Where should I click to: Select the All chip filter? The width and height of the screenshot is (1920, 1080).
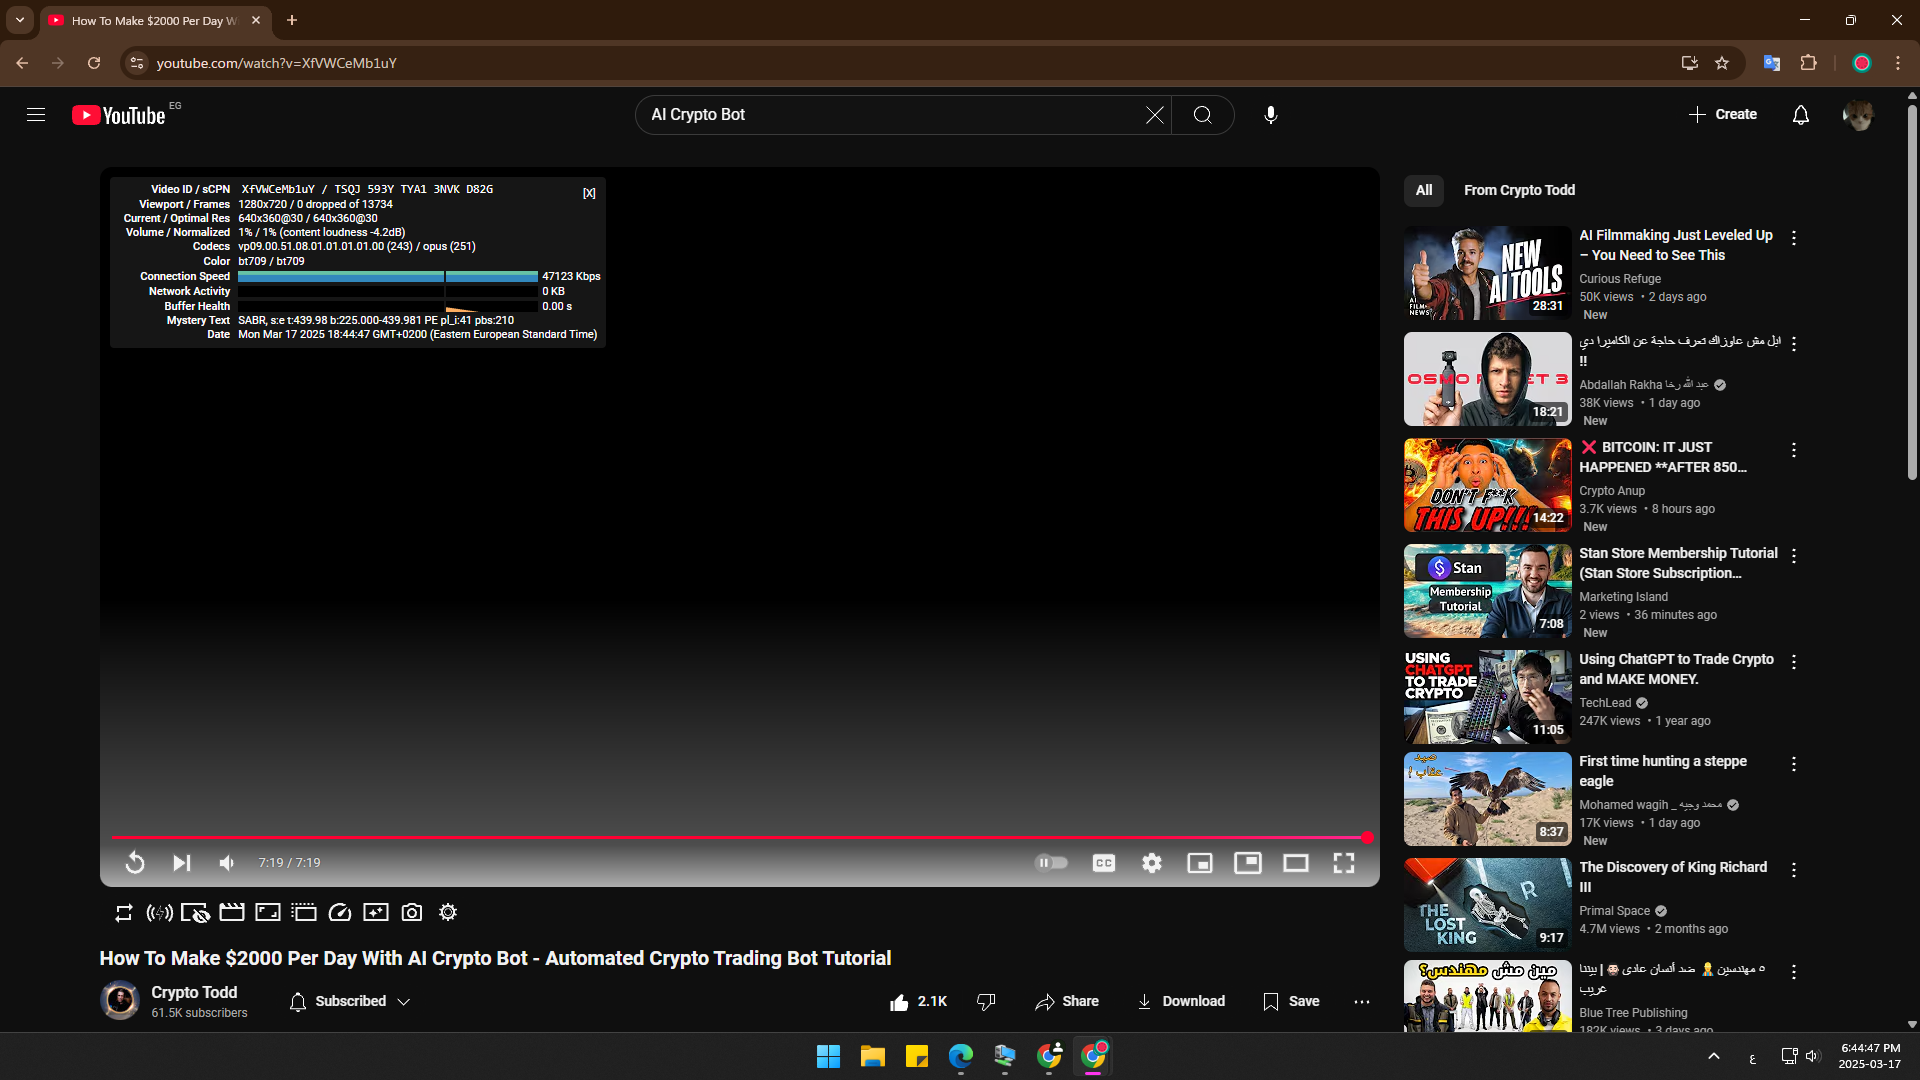(1424, 190)
